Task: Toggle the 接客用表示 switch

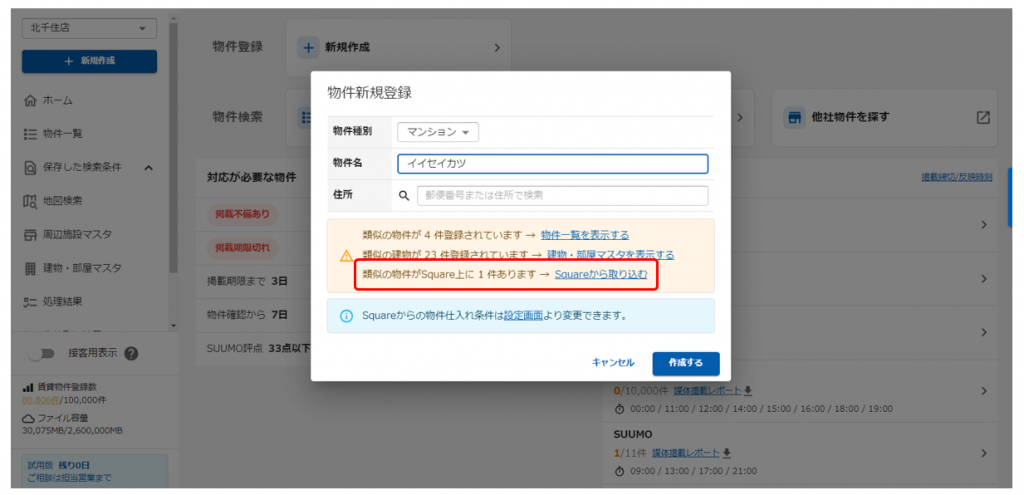Action: pos(43,353)
